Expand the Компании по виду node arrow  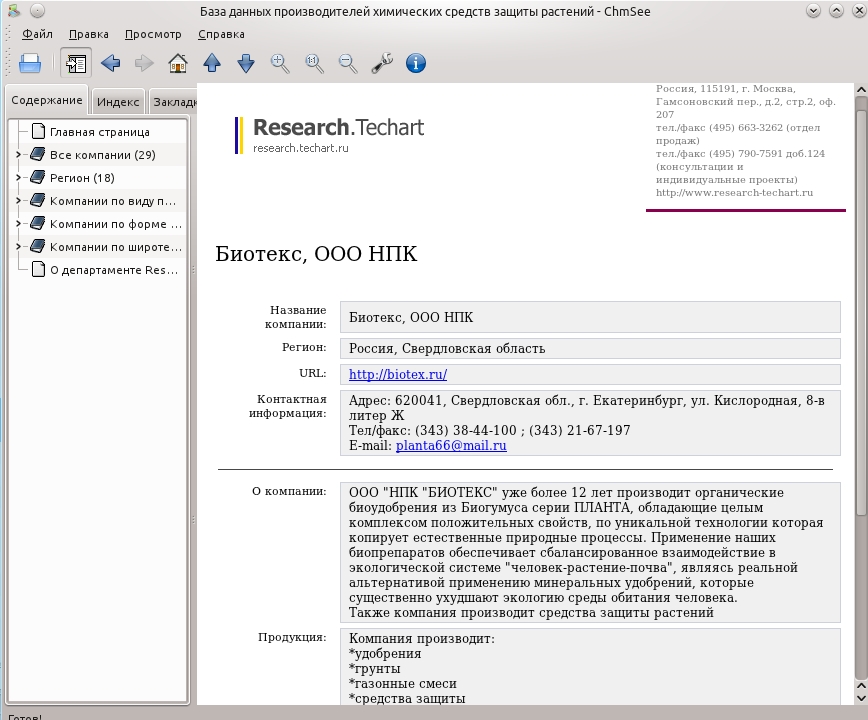point(18,200)
